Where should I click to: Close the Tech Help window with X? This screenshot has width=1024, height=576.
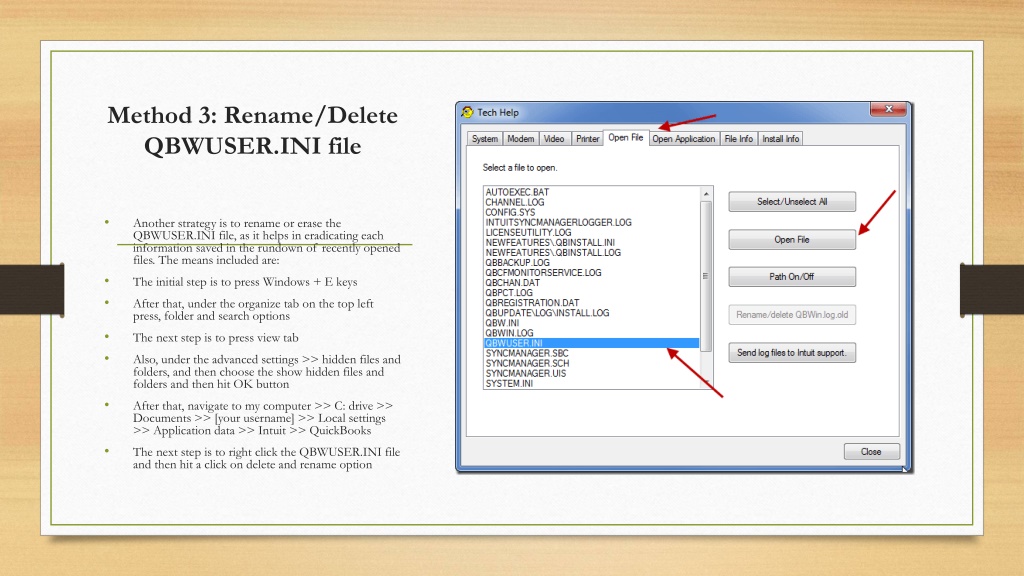click(888, 109)
